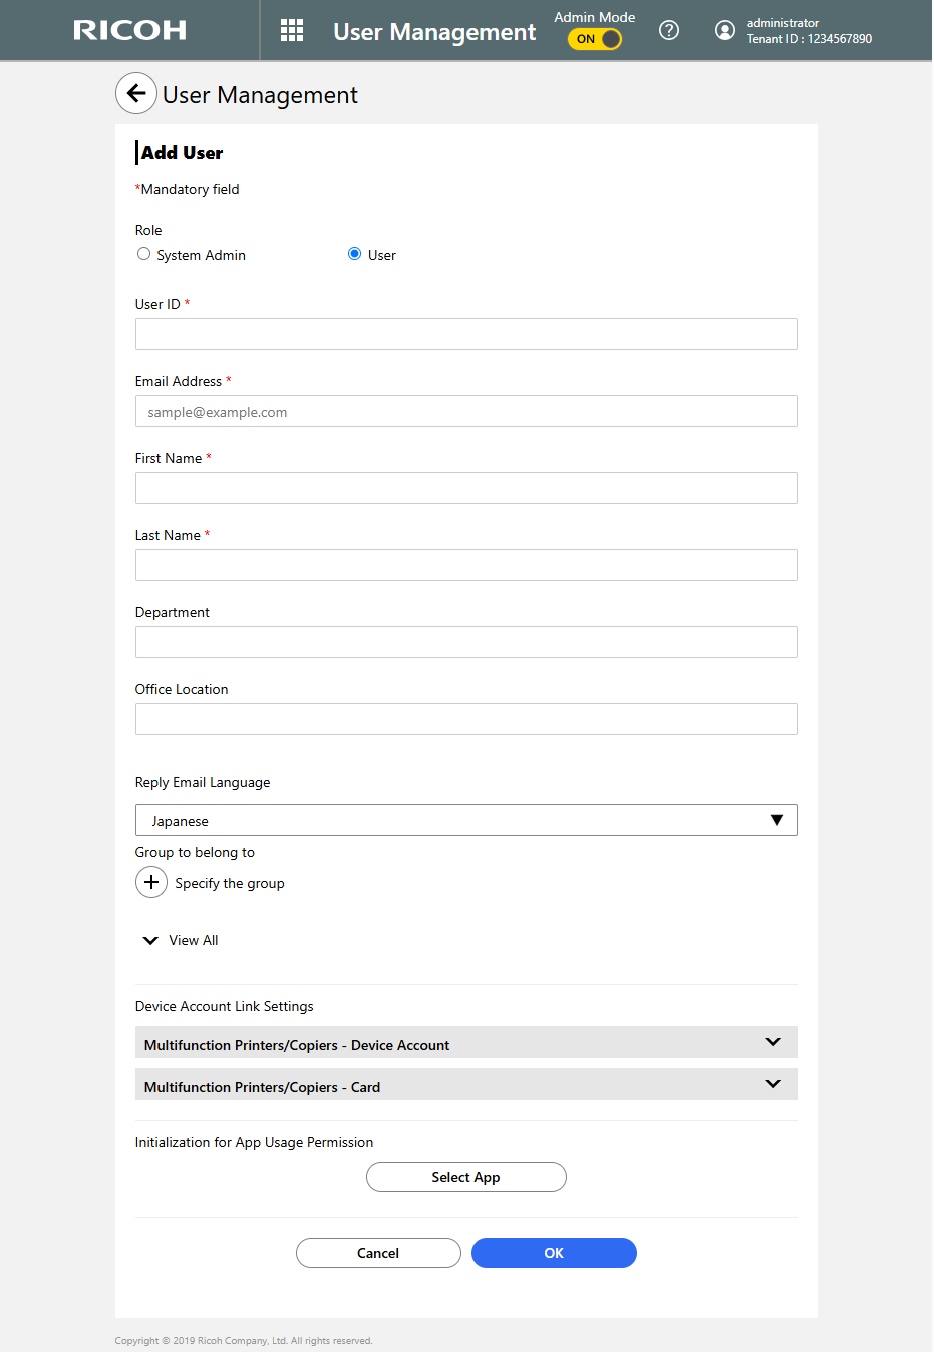This screenshot has height=1352, width=934.
Task: Cancel adding the user
Action: pyautogui.click(x=378, y=1253)
